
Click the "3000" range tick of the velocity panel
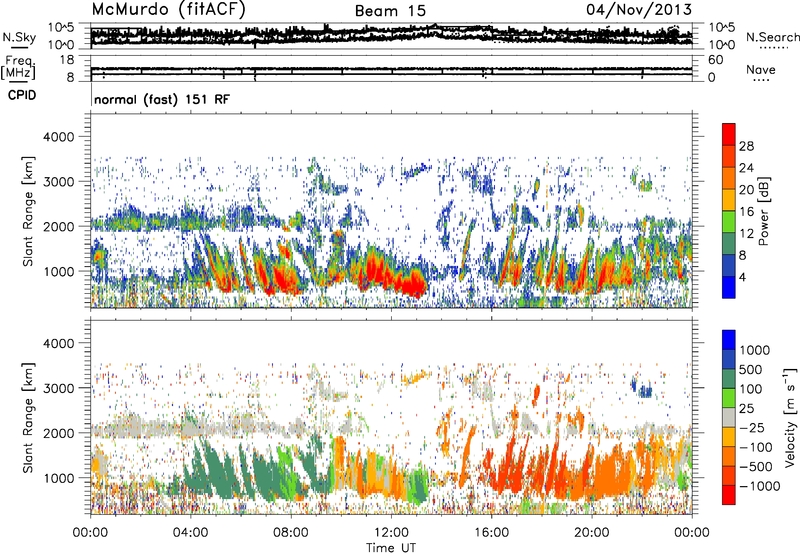[x=61, y=388]
